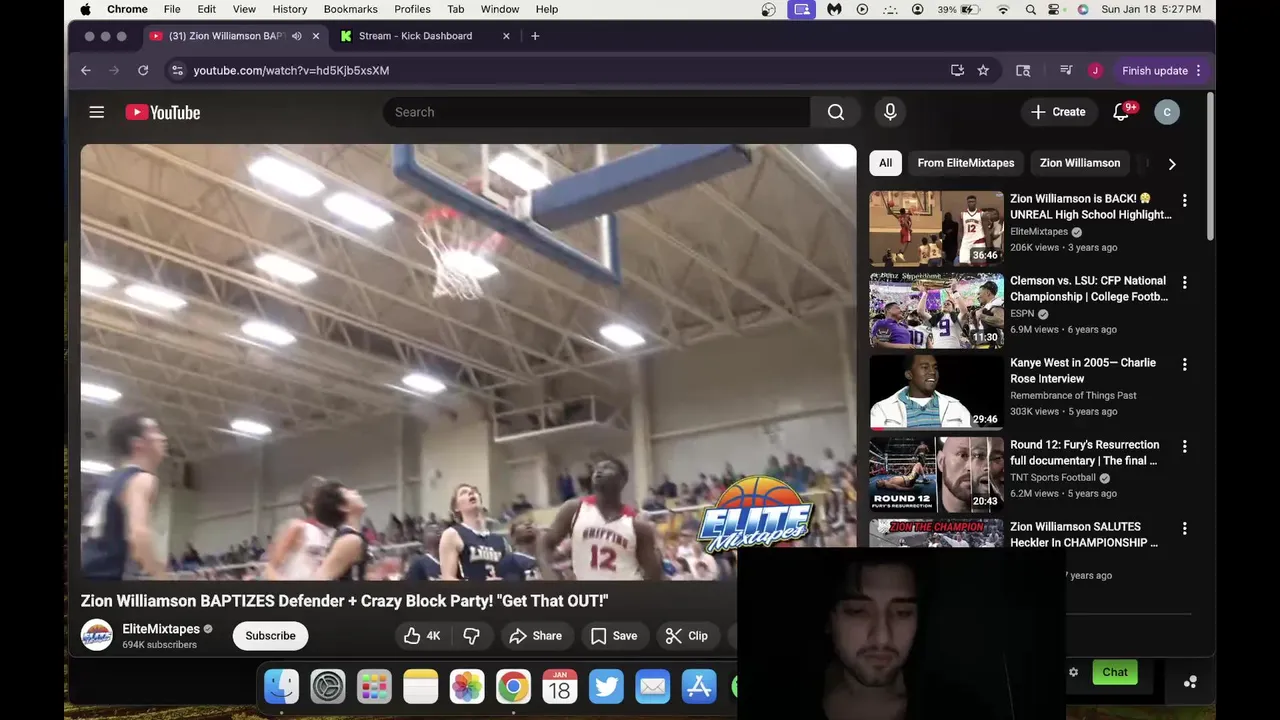
Task: Click the Finish update button
Action: (1155, 70)
